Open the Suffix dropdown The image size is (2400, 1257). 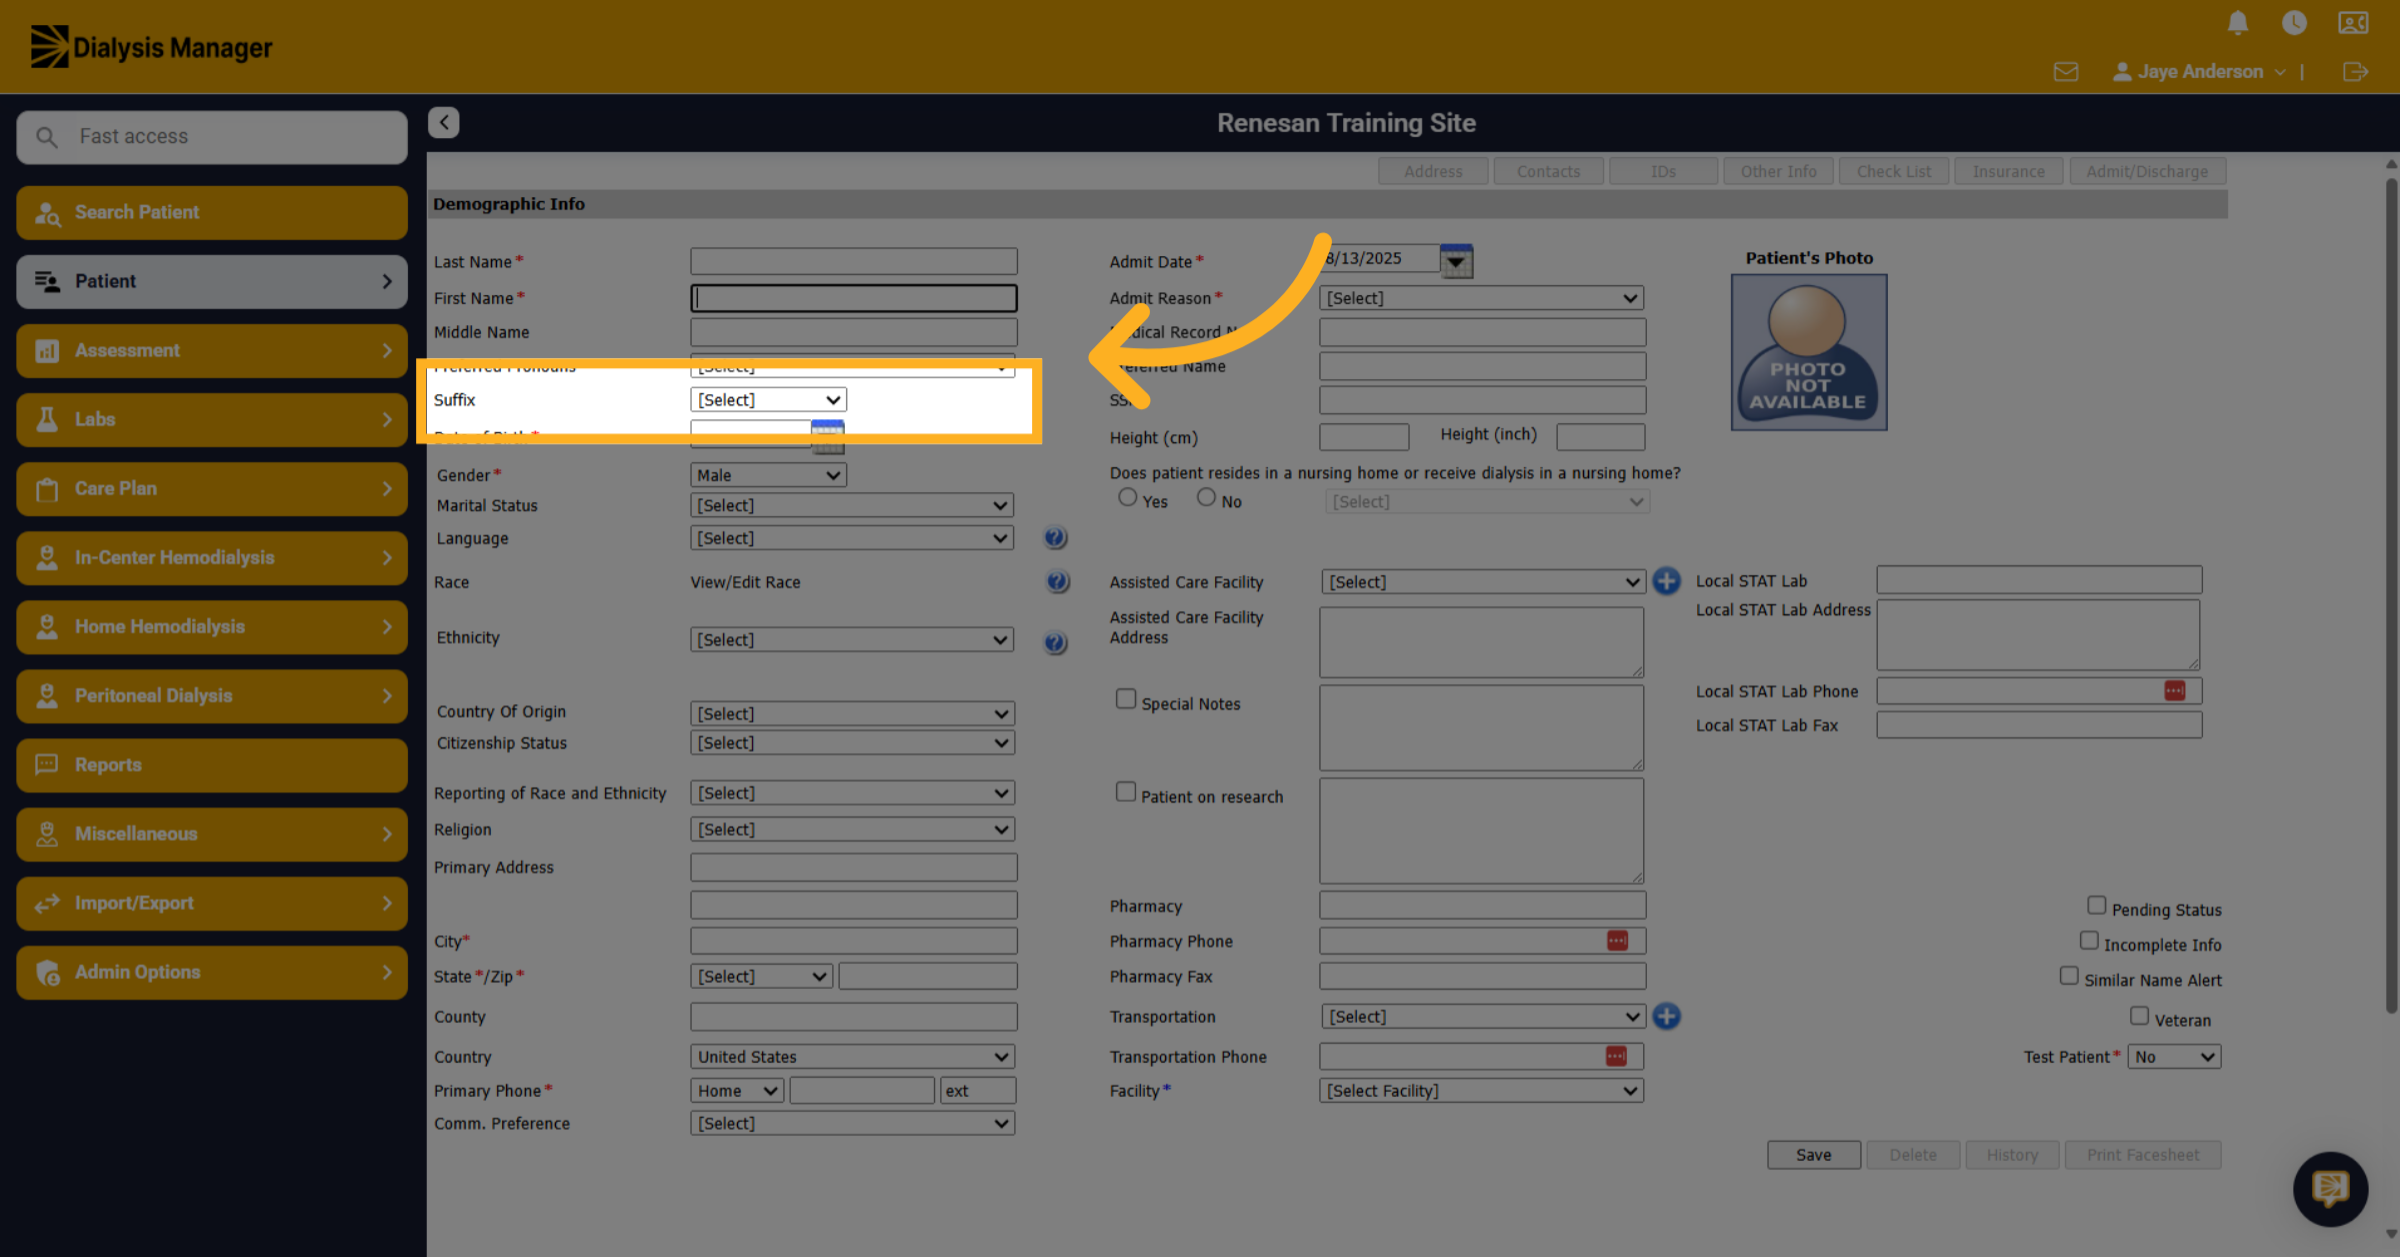click(768, 400)
